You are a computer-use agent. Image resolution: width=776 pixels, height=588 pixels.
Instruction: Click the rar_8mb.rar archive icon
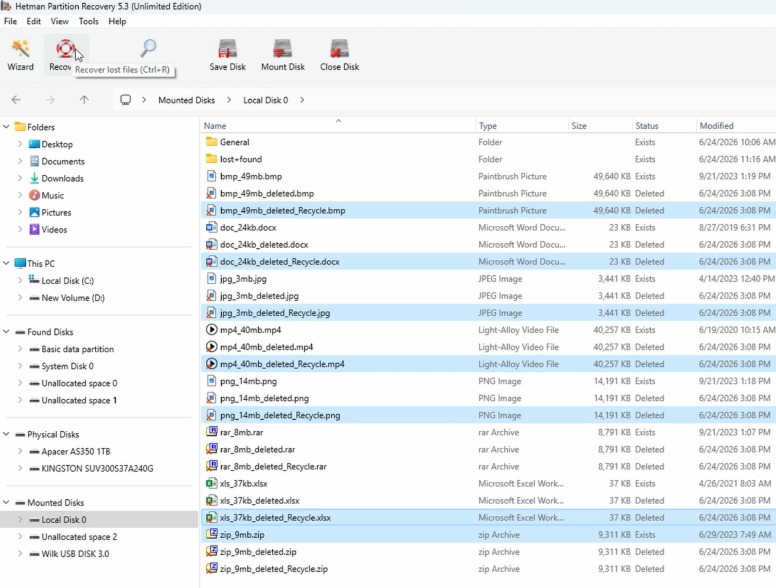click(211, 432)
